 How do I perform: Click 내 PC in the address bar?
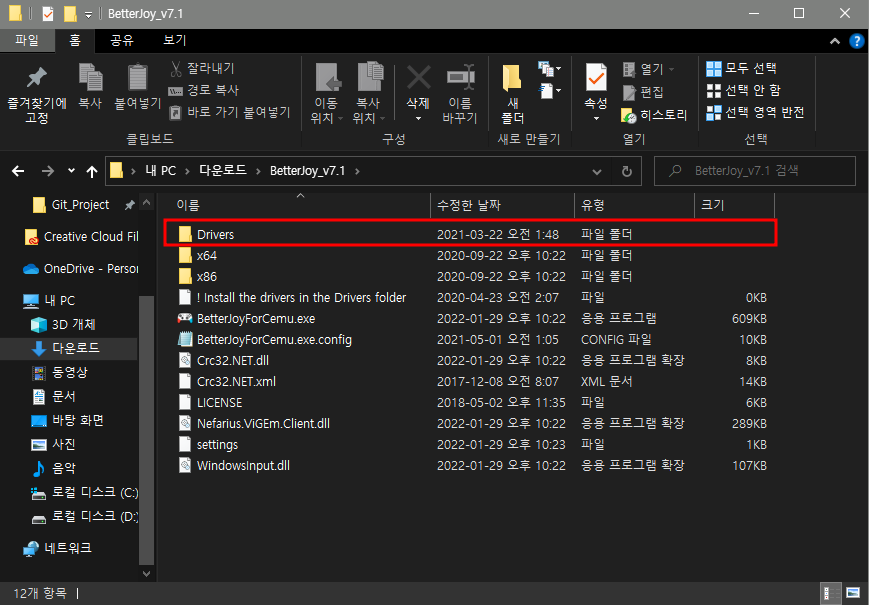pyautogui.click(x=160, y=171)
